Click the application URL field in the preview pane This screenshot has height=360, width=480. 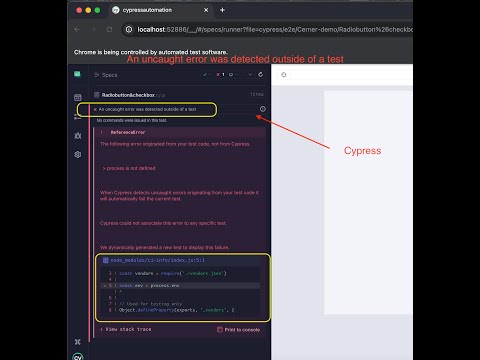[352, 75]
